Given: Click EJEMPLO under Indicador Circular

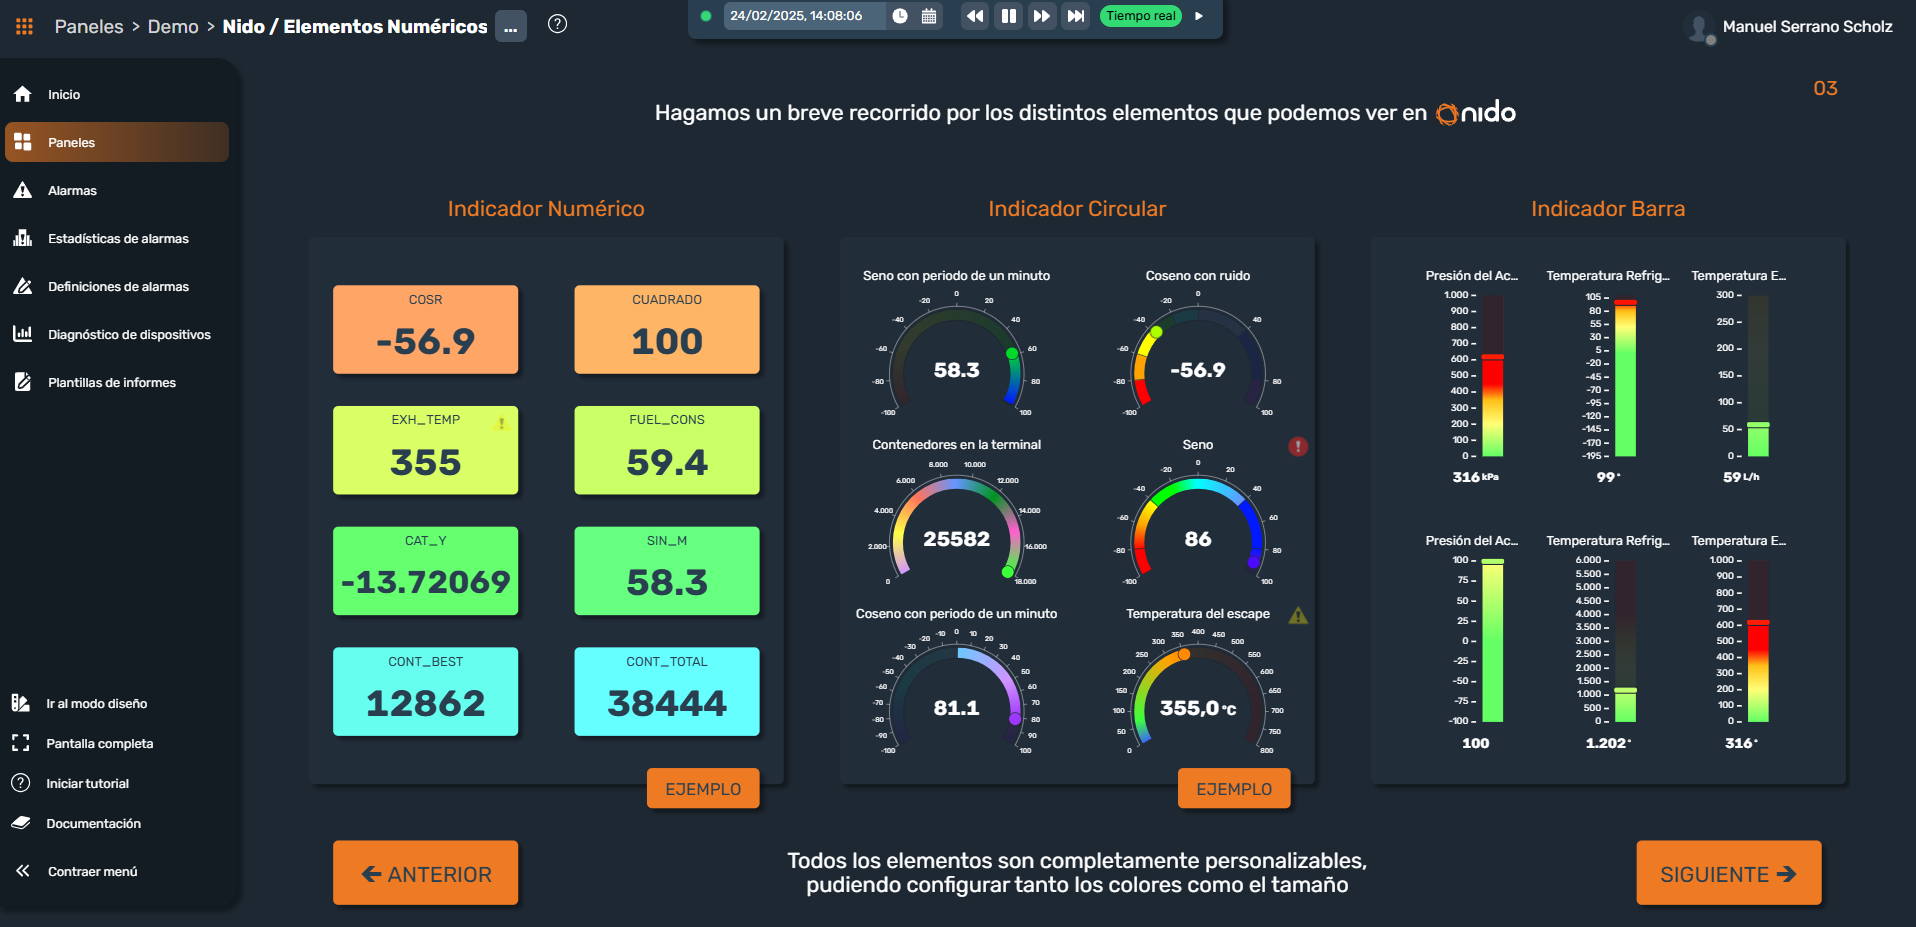Looking at the screenshot, I should [x=1234, y=788].
